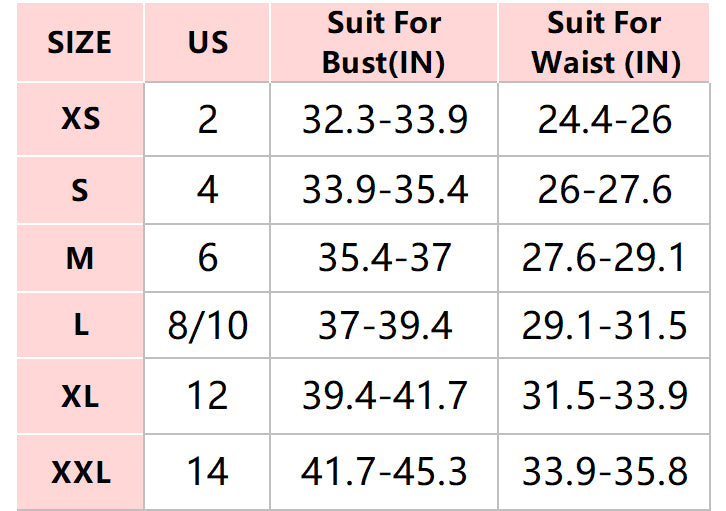Click the SIZE column header
Screen dimensions: 726x511
pos(80,43)
